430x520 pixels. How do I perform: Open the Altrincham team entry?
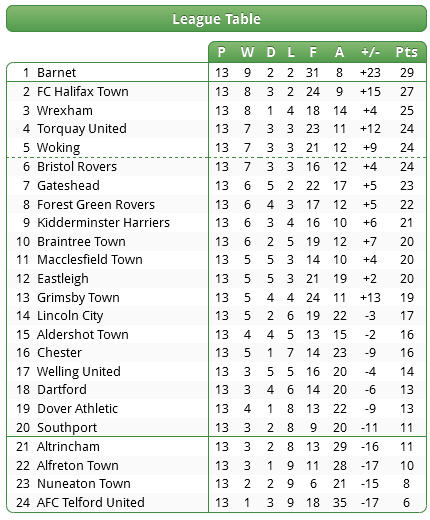[x=68, y=446]
